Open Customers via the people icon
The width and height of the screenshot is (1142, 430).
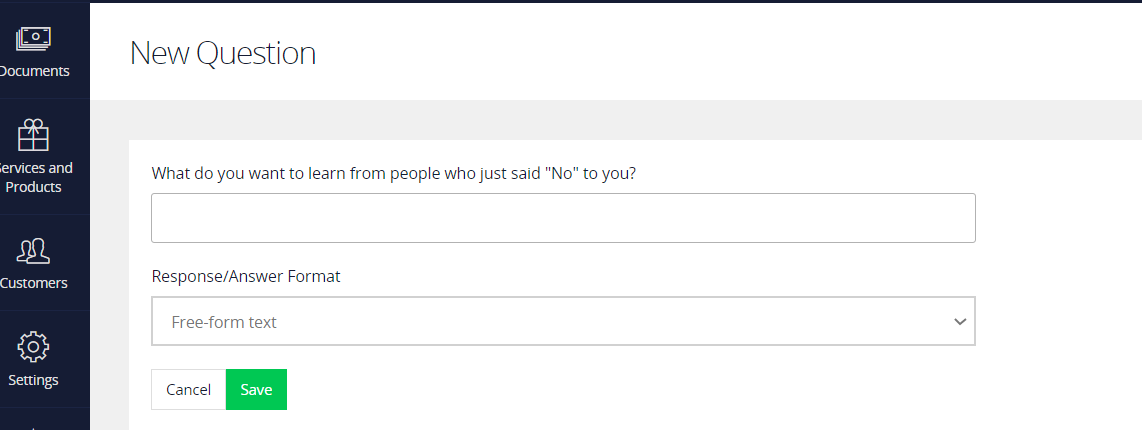[33, 250]
